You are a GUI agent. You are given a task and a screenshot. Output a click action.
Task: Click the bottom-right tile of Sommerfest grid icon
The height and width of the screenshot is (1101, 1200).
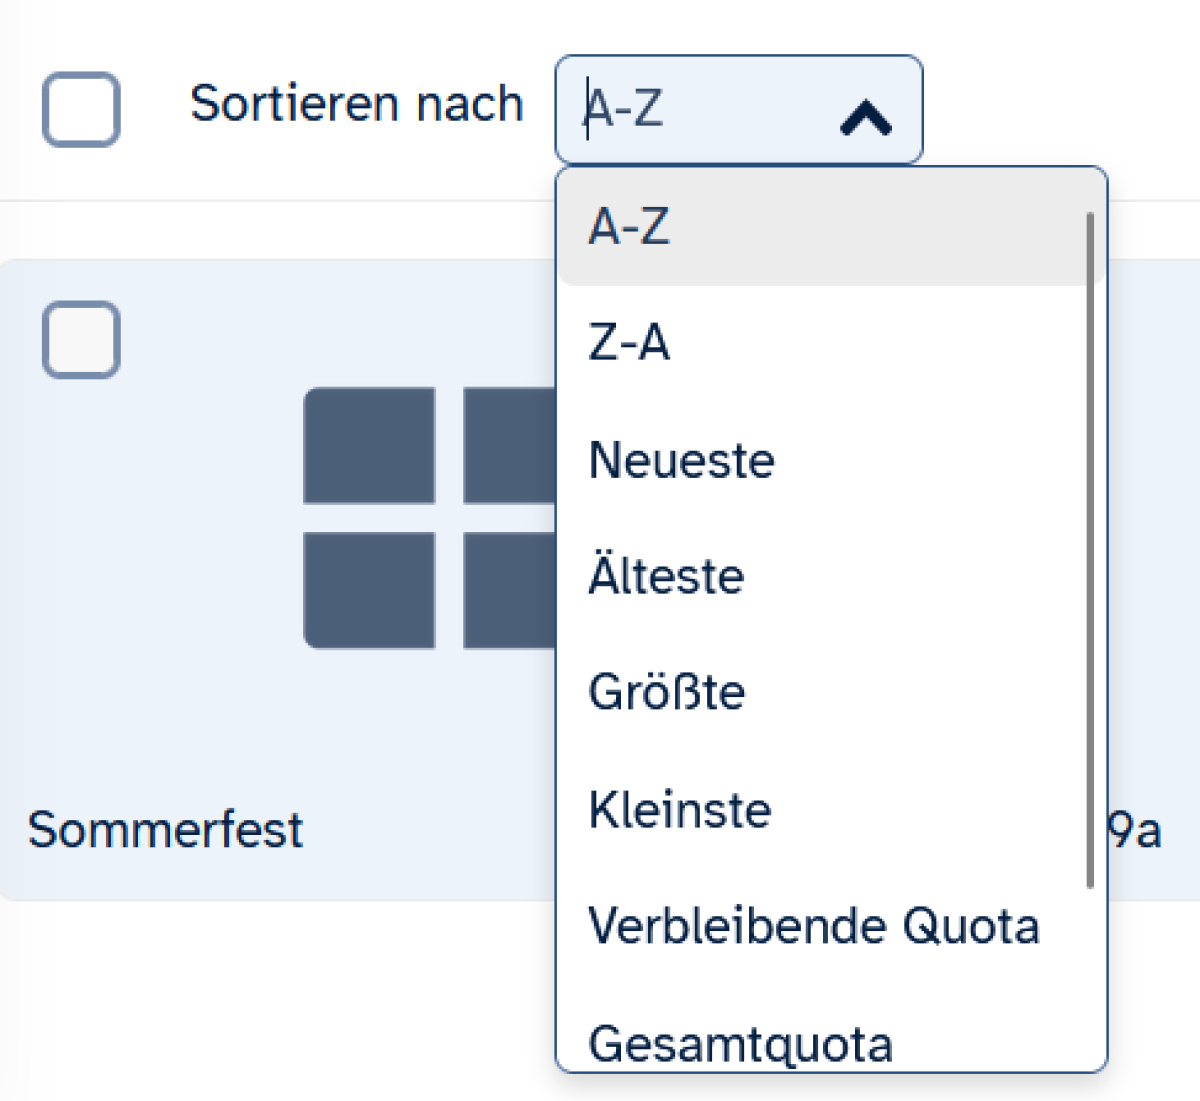(x=509, y=590)
